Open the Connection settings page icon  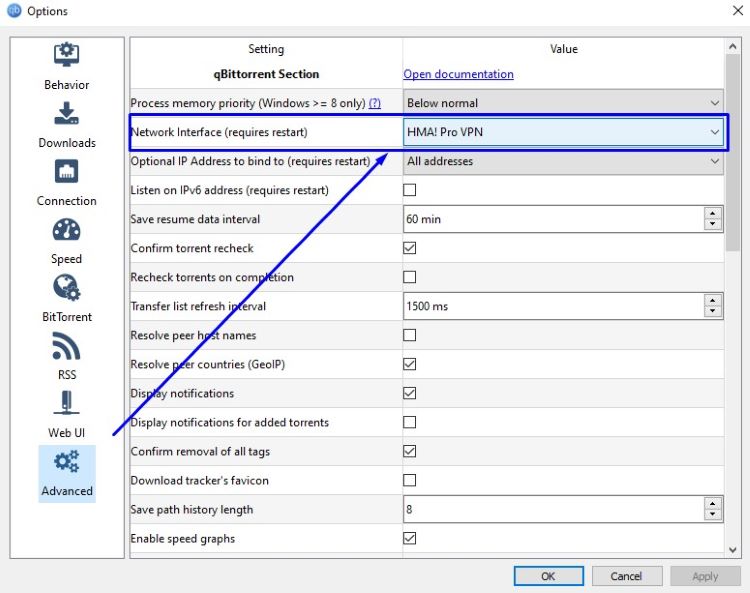click(66, 171)
